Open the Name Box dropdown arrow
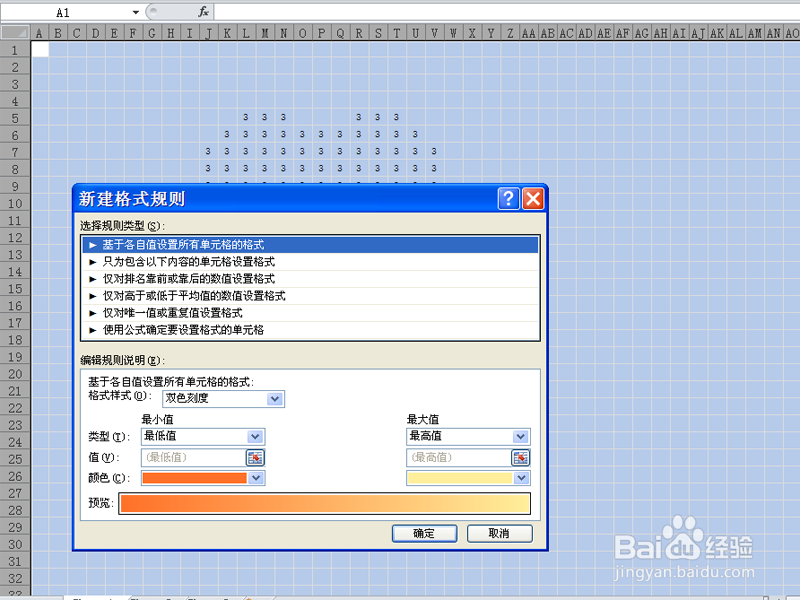800x600 pixels. [138, 12]
